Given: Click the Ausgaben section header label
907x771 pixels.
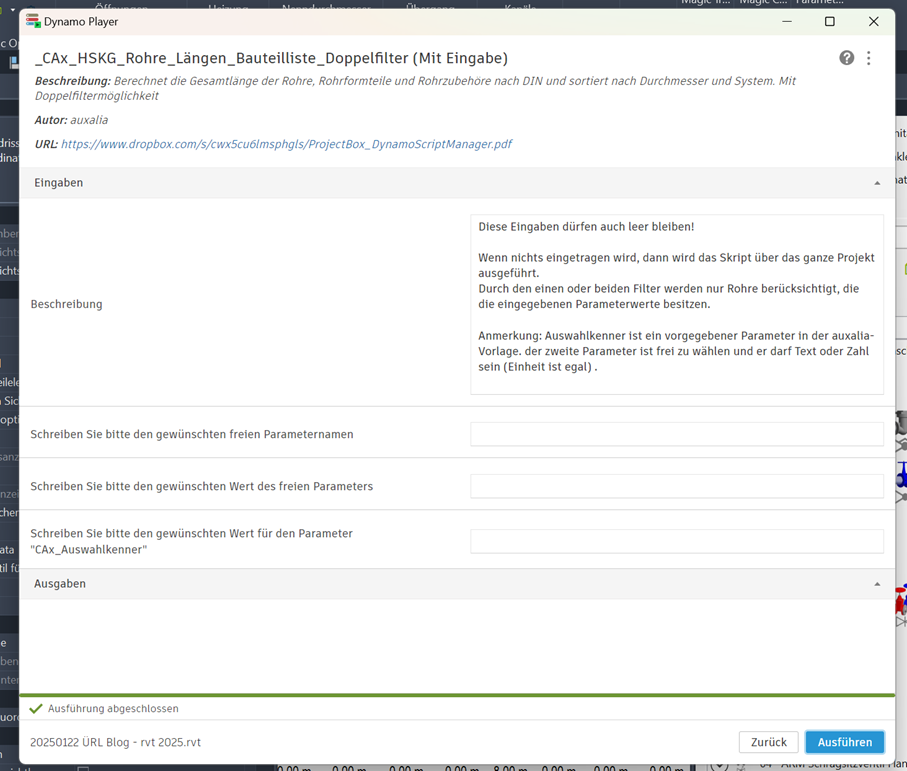Looking at the screenshot, I should (60, 584).
